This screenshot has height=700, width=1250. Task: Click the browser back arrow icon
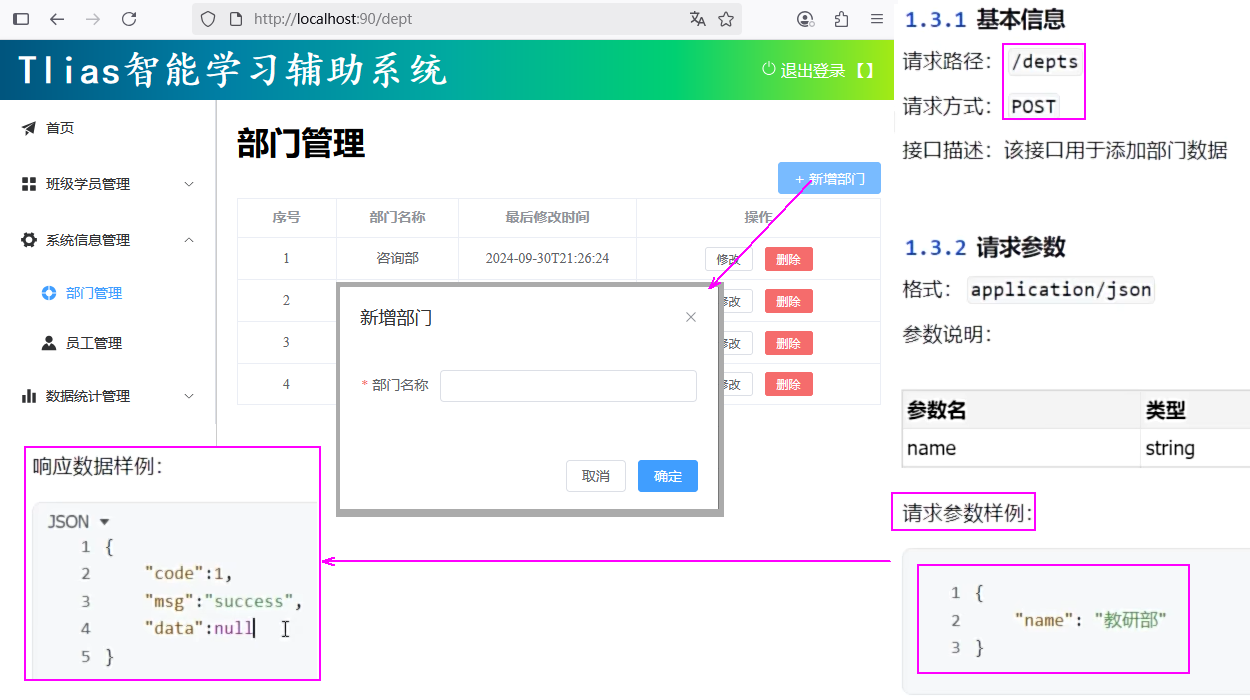[x=57, y=19]
